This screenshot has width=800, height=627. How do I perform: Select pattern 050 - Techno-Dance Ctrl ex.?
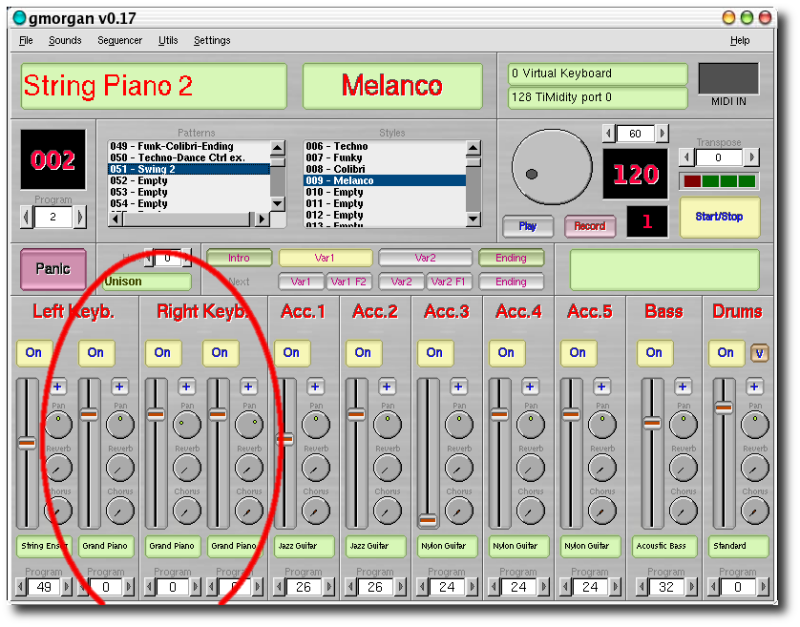pyautogui.click(x=189, y=158)
